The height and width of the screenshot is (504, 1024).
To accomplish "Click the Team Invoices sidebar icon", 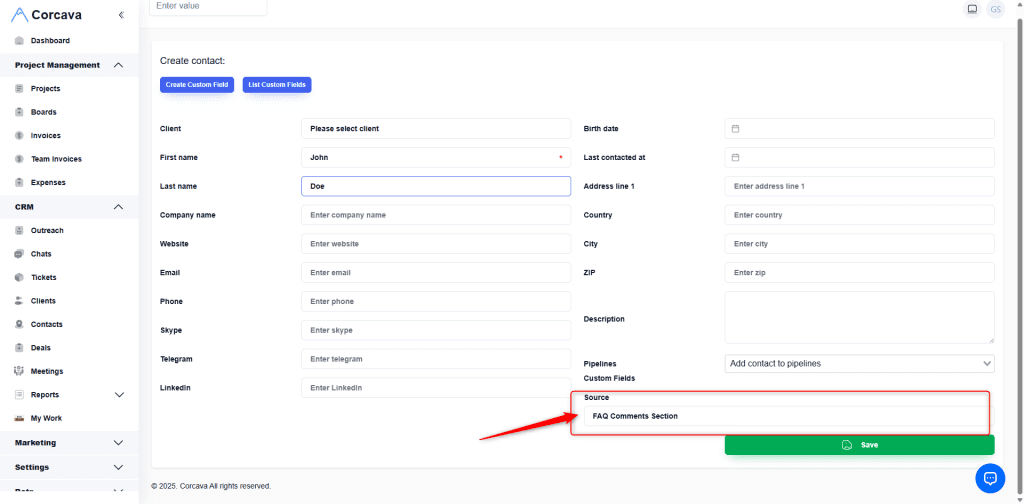I will 19,159.
